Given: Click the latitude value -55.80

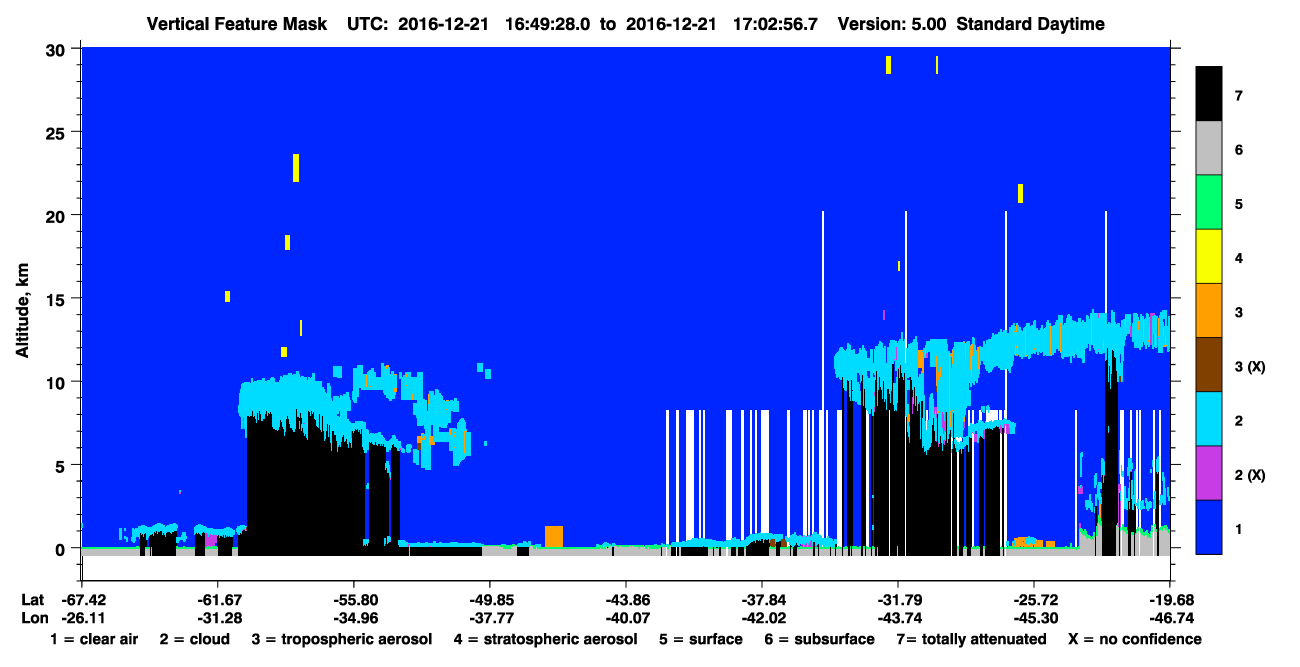Looking at the screenshot, I should tap(354, 600).
